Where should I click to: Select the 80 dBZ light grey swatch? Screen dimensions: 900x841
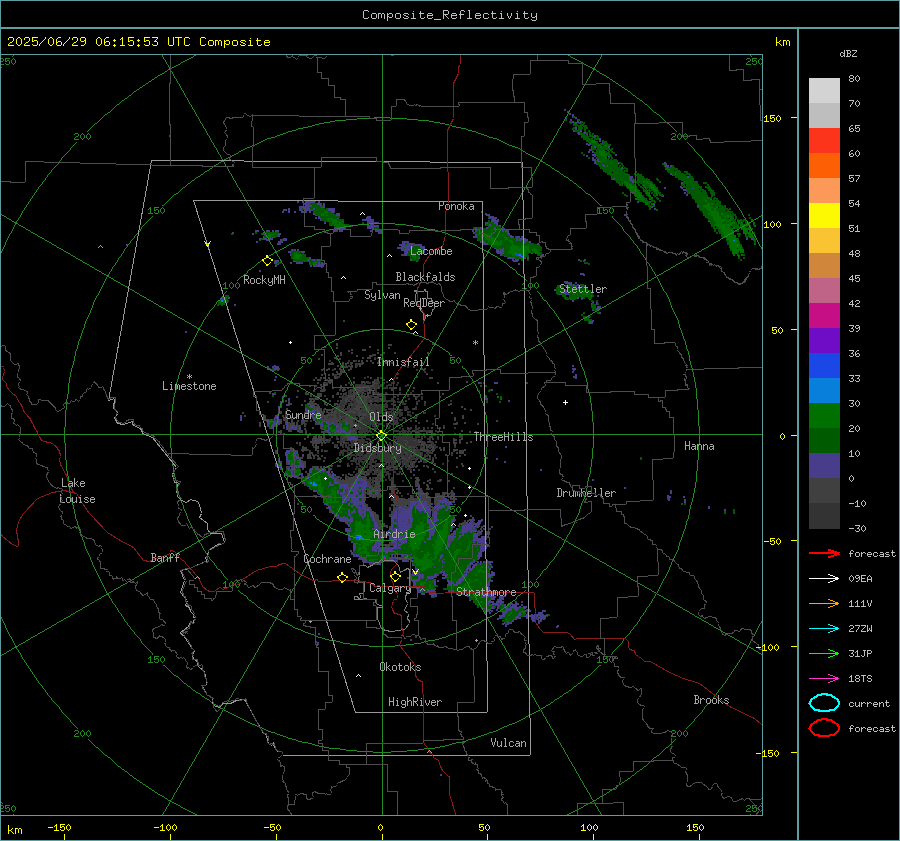click(x=824, y=91)
